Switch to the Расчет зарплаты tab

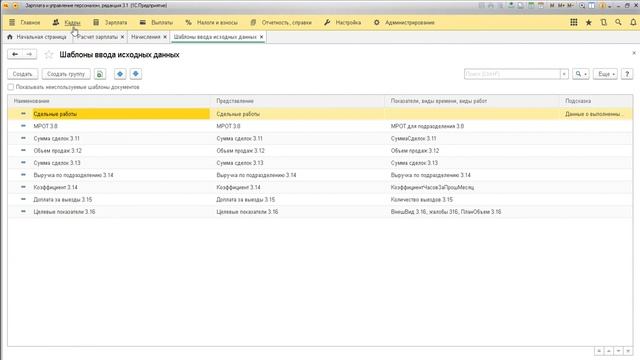tap(97, 37)
